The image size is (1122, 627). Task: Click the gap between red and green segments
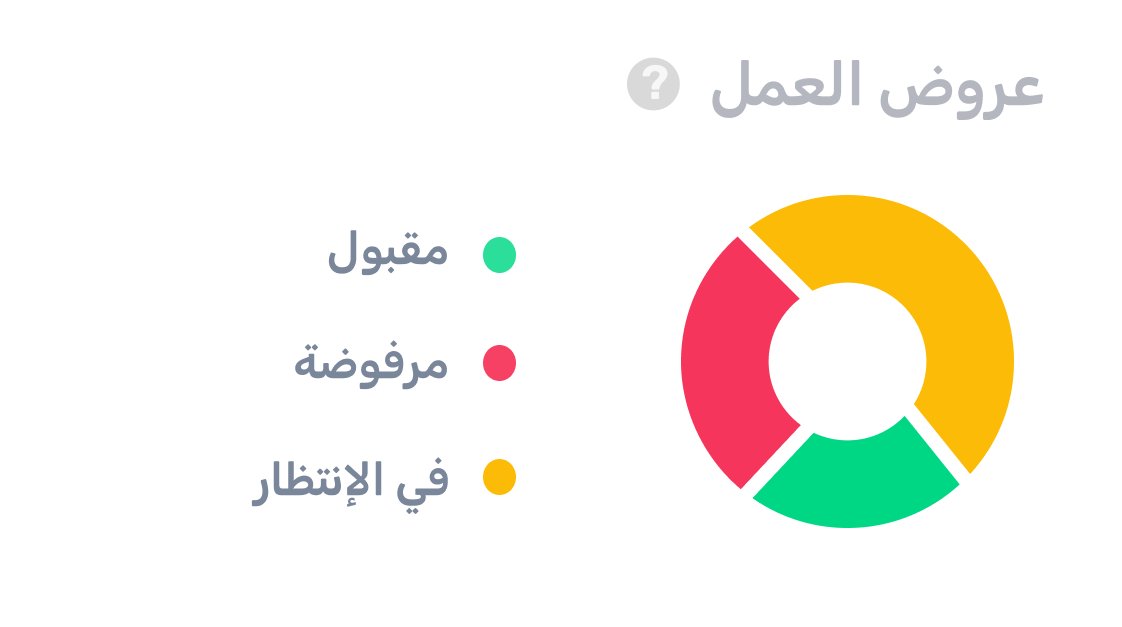click(x=776, y=461)
